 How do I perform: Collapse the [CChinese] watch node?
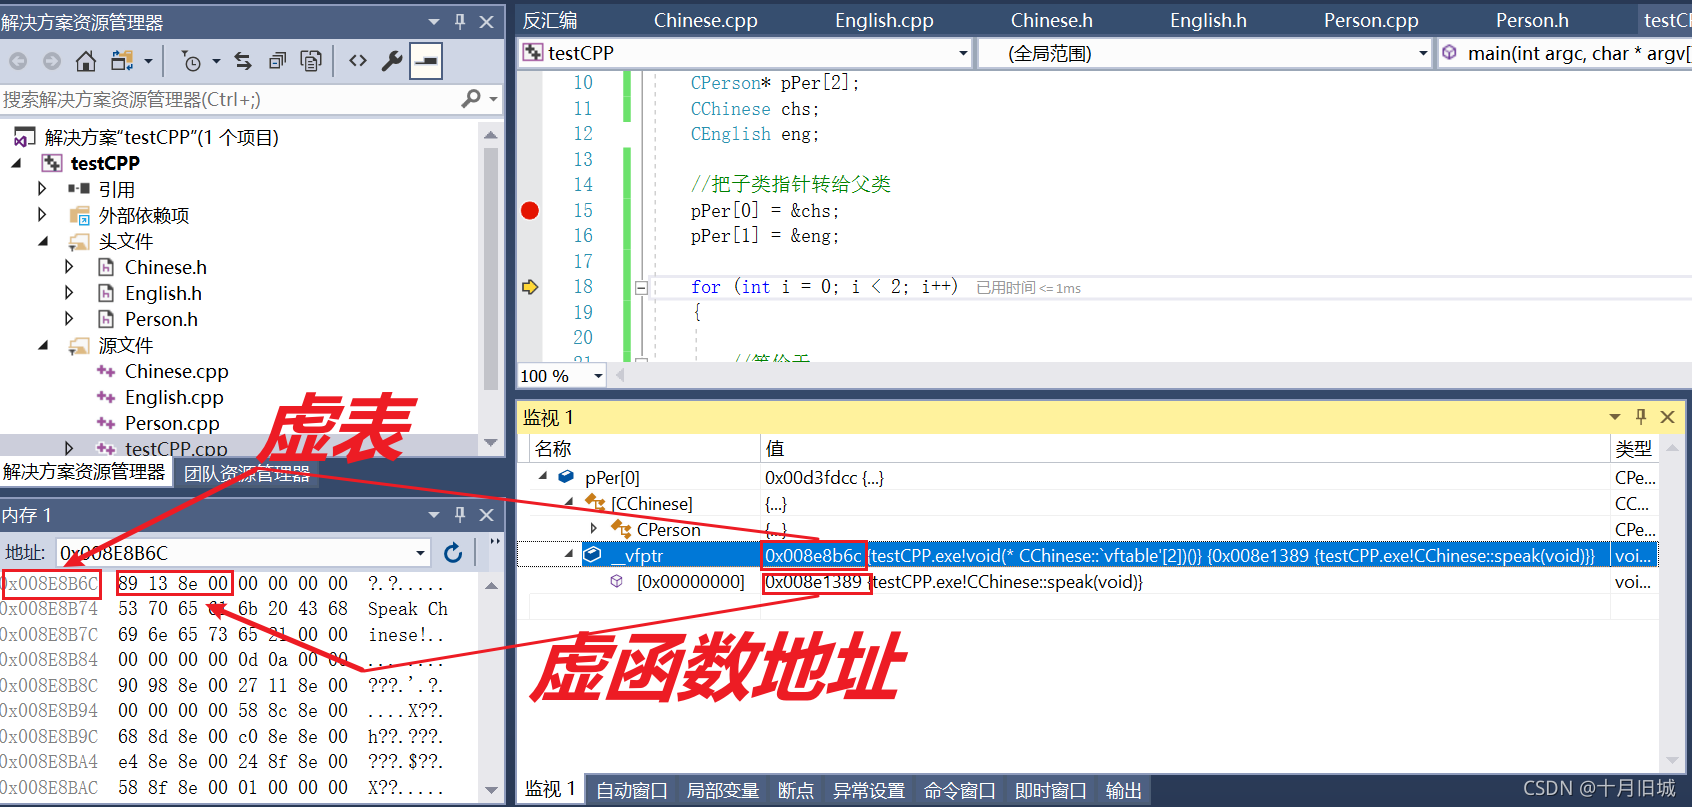click(x=569, y=503)
